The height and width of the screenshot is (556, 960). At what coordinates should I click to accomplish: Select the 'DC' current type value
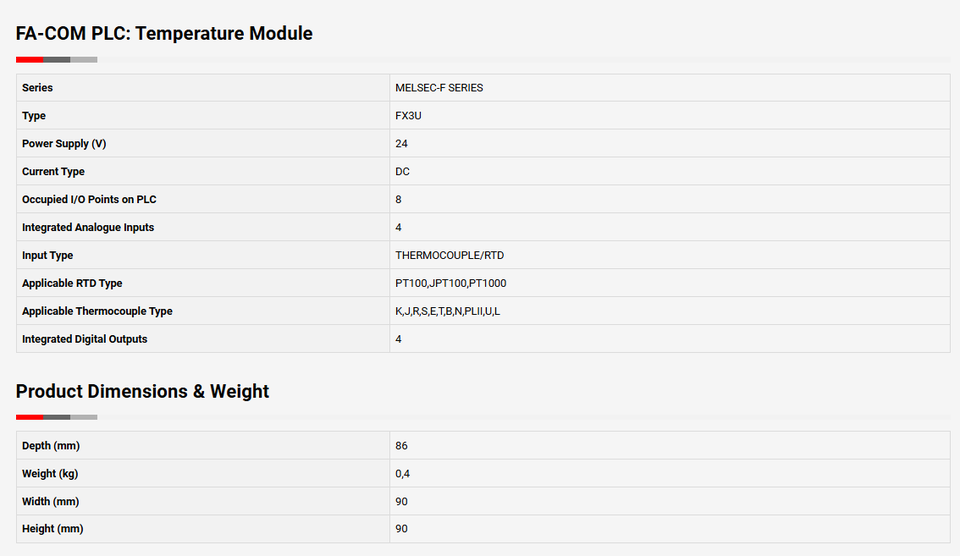pyautogui.click(x=403, y=172)
